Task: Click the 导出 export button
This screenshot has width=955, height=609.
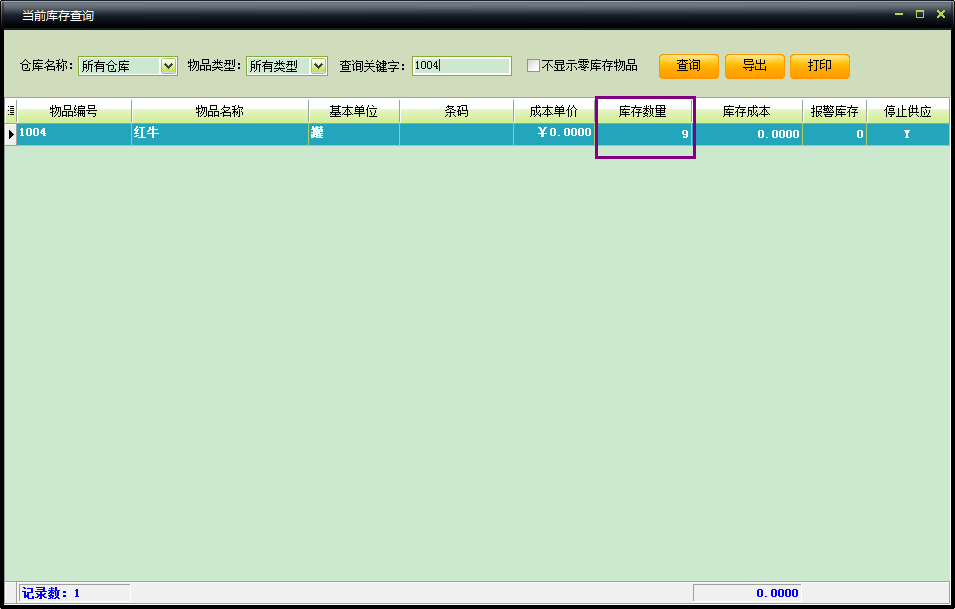Action: (x=755, y=66)
